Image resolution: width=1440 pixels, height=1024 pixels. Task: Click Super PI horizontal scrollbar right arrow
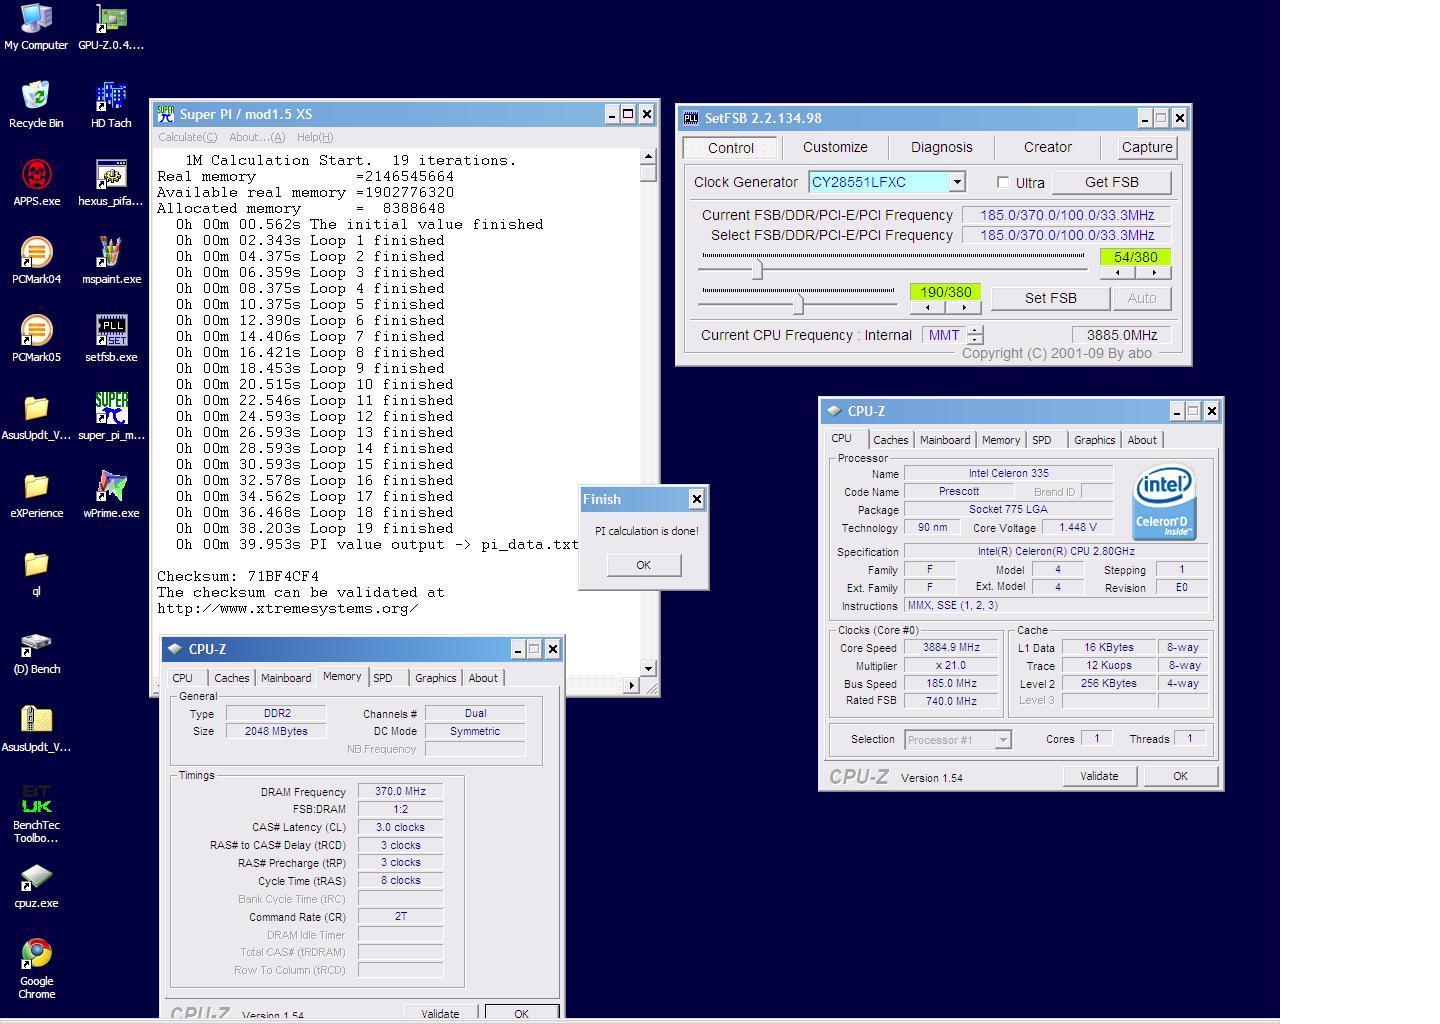(631, 685)
